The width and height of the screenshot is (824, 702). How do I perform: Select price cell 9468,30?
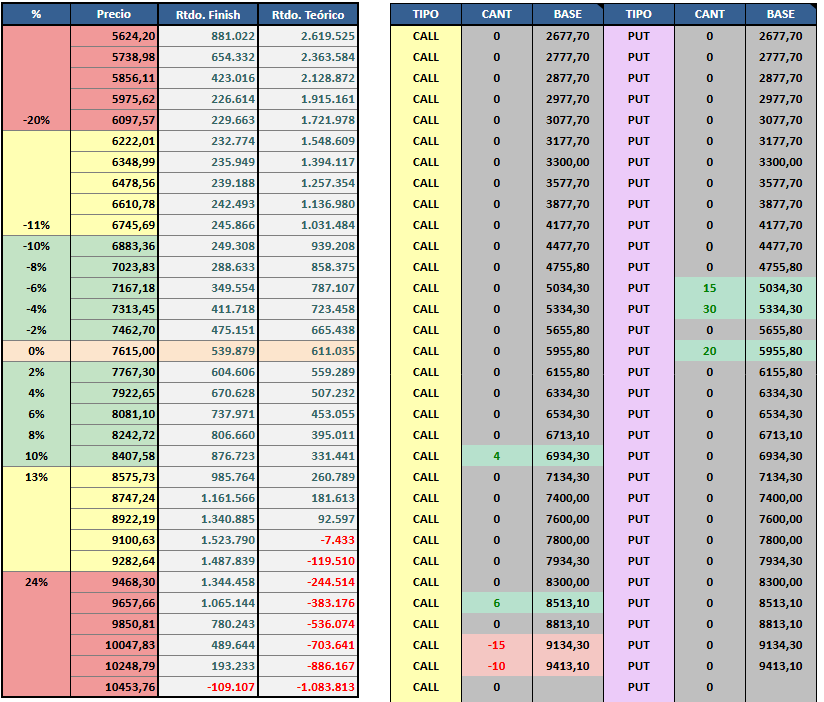114,582
